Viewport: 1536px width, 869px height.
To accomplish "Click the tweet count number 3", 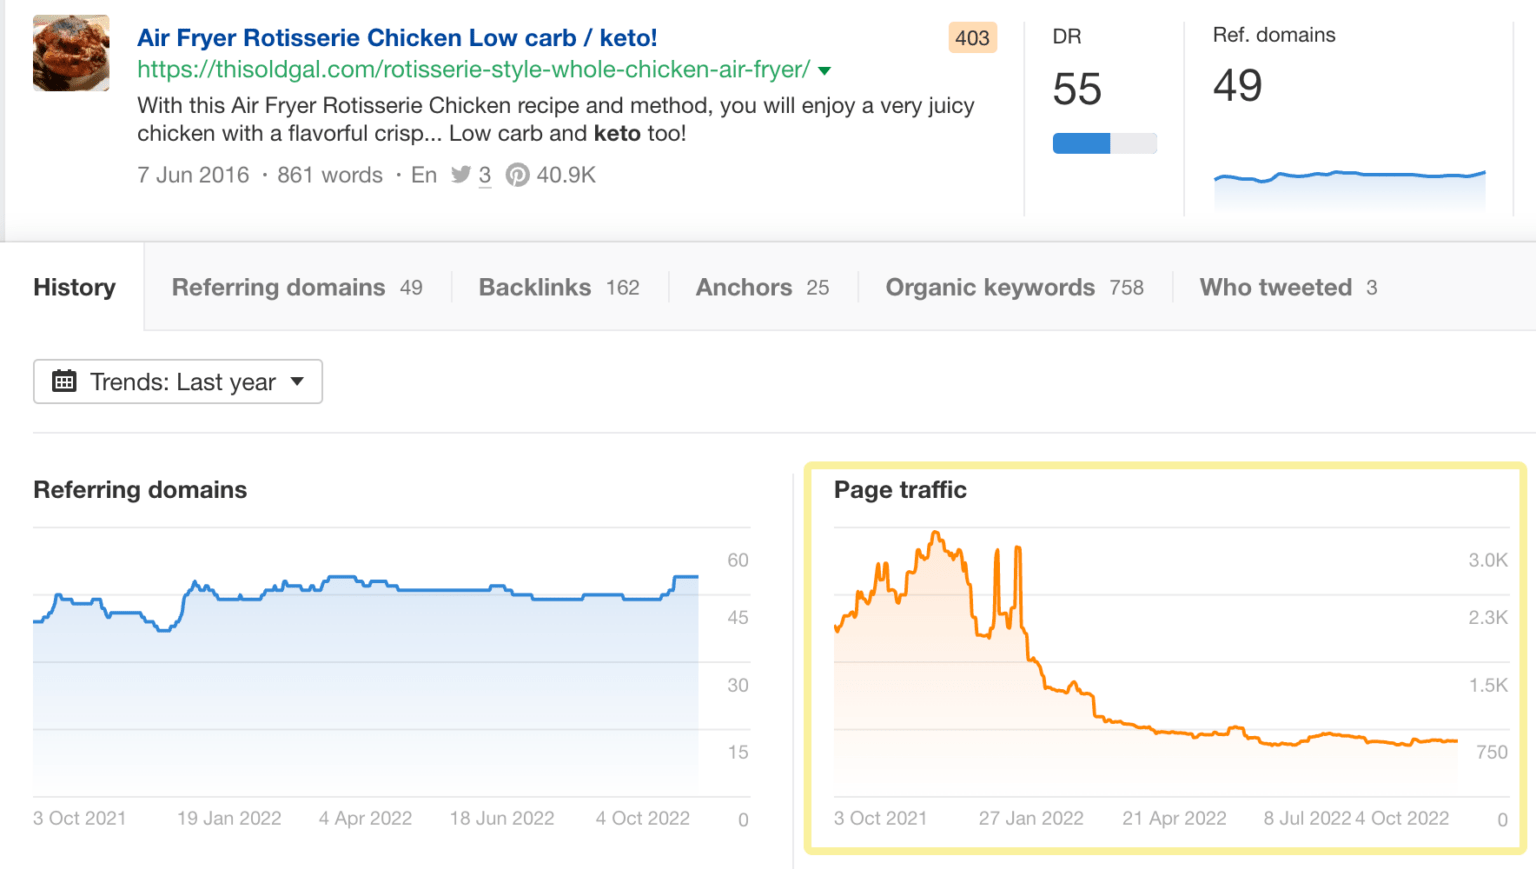I will click(485, 176).
